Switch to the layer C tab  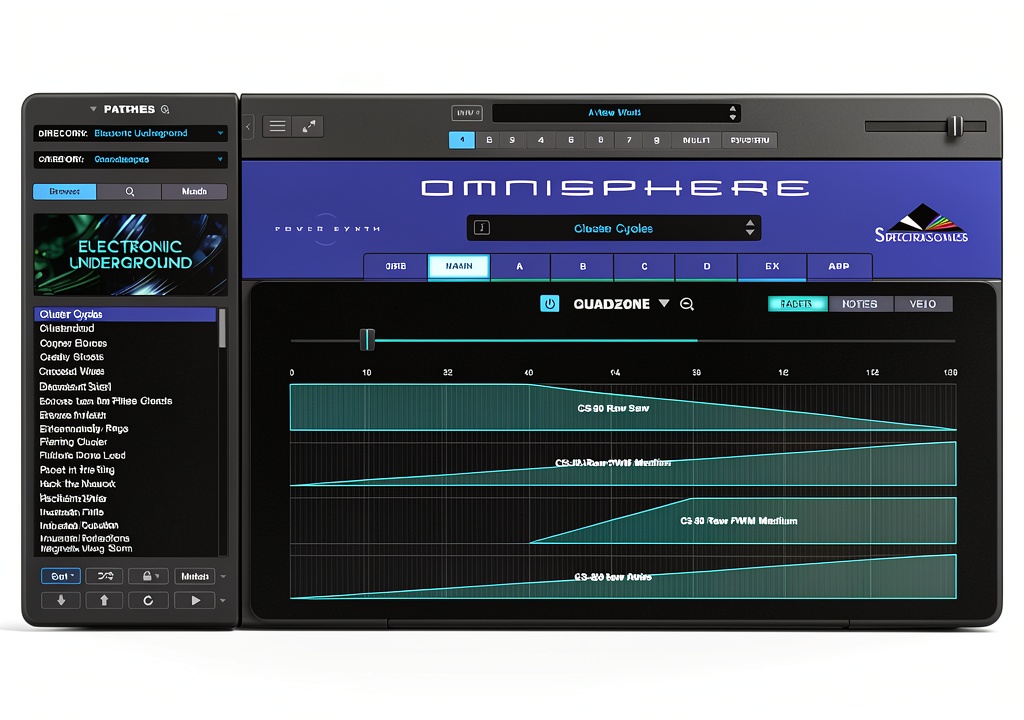[644, 267]
